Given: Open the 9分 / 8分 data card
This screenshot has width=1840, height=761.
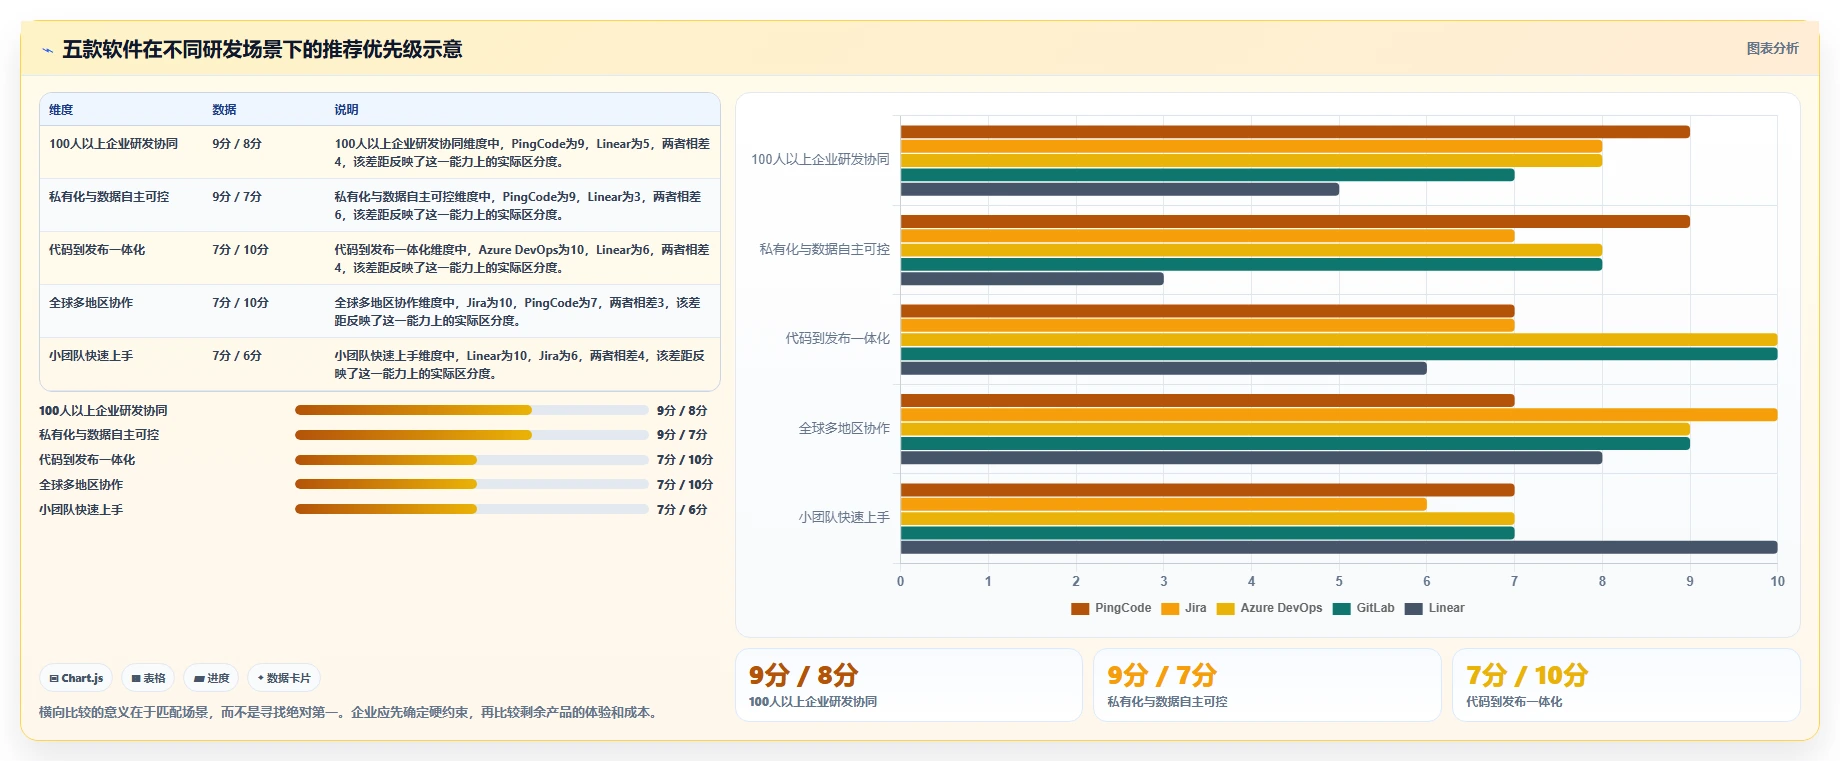Looking at the screenshot, I should point(909,685).
